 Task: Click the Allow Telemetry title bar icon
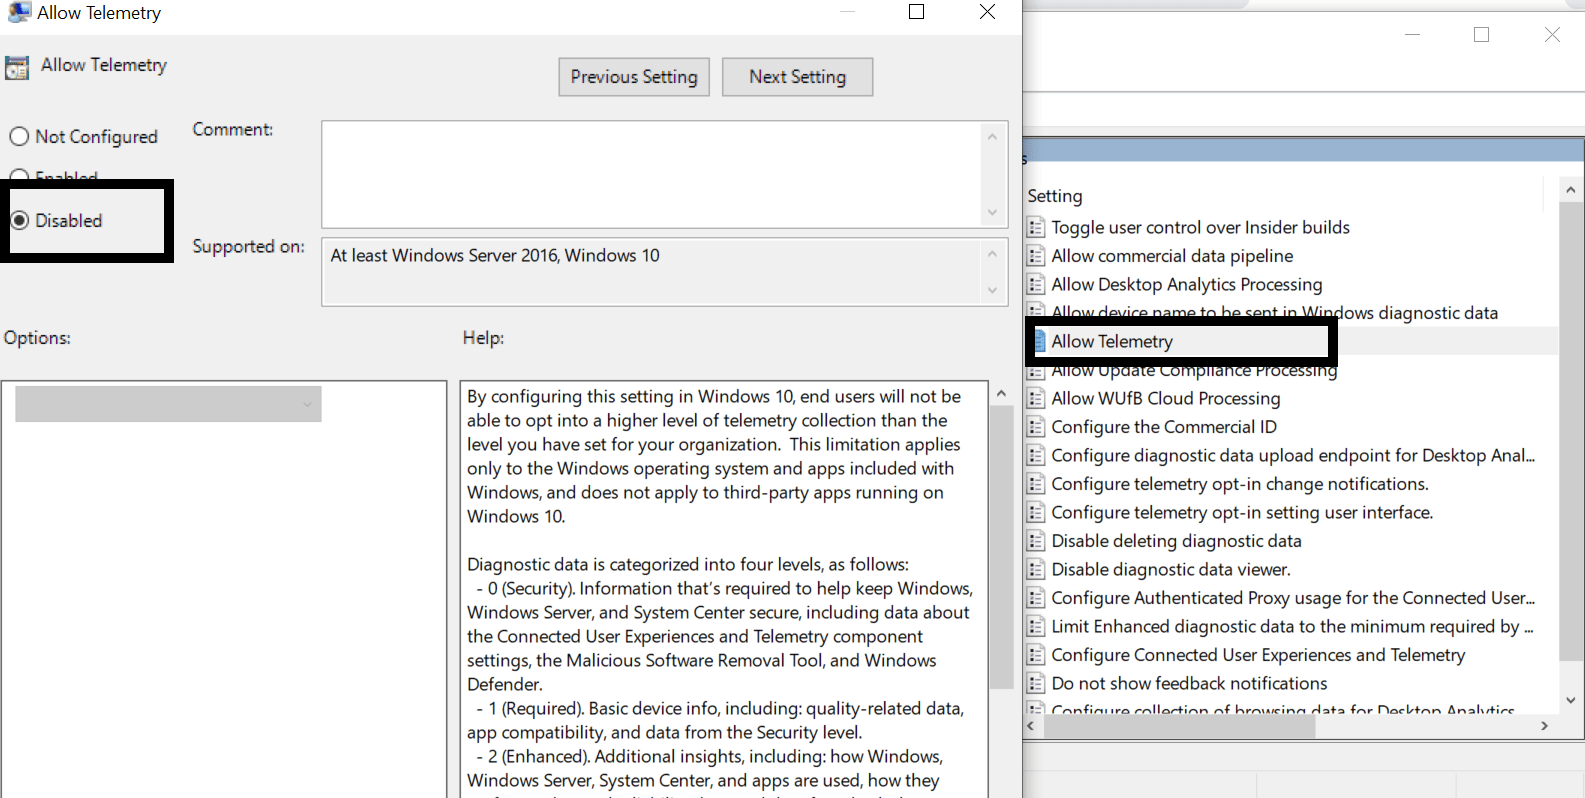[x=19, y=12]
